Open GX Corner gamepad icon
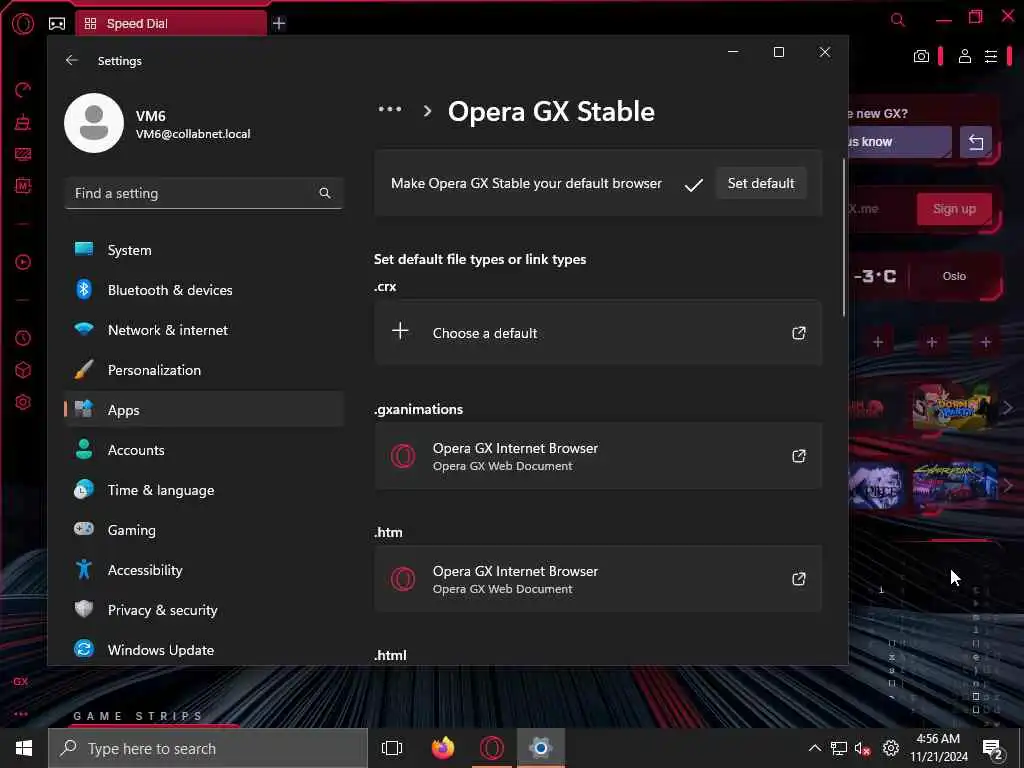 click(x=57, y=24)
